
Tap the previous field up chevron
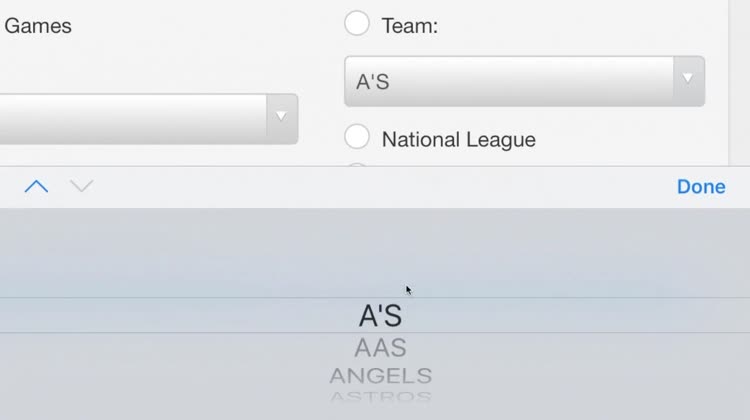[x=36, y=186]
